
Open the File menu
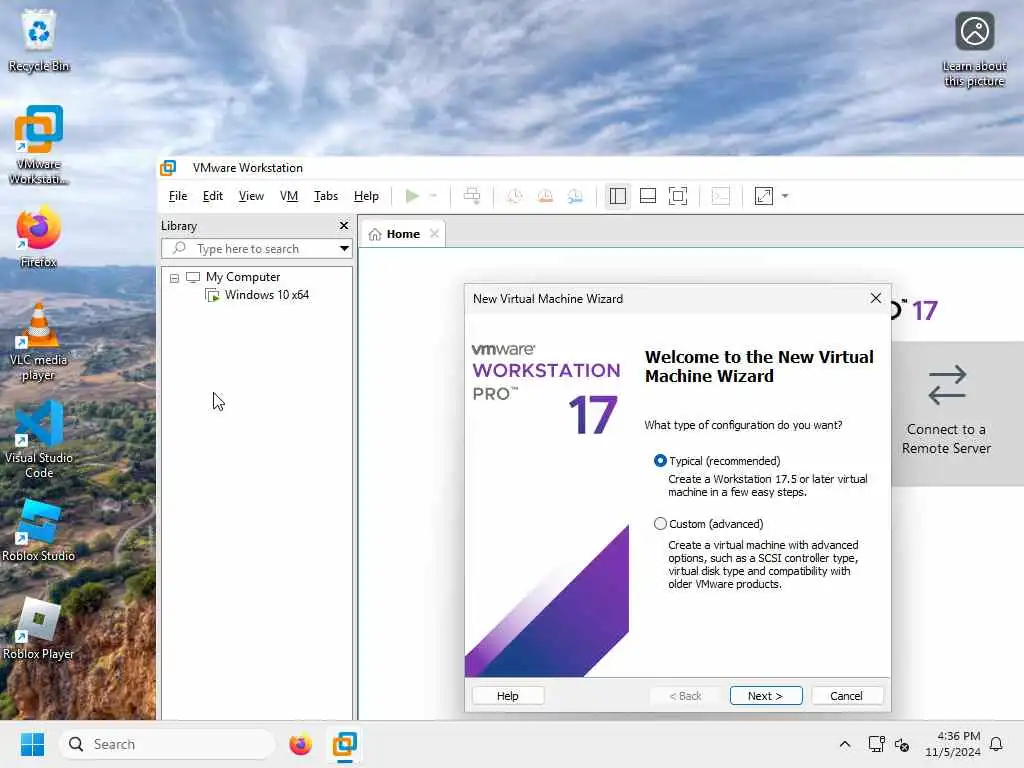pyautogui.click(x=178, y=196)
